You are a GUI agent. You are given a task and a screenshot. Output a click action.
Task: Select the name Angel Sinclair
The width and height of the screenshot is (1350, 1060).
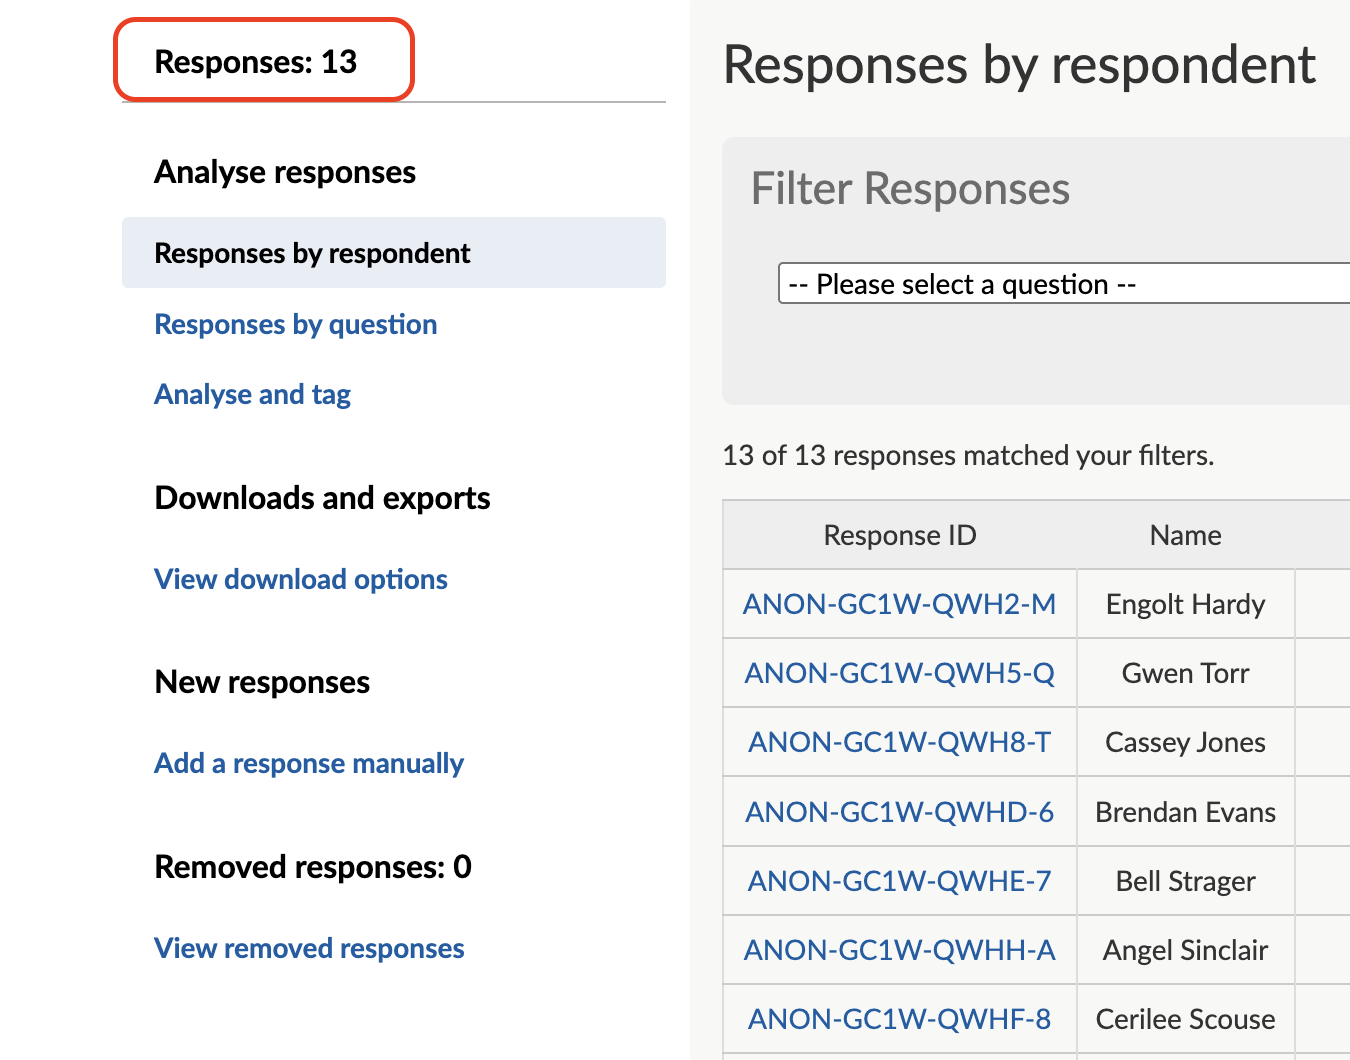1186,949
